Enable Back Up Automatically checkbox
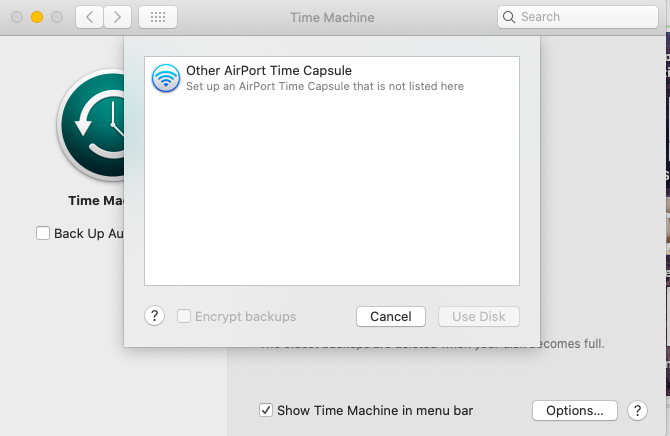Viewport: 670px width, 436px height. click(43, 233)
